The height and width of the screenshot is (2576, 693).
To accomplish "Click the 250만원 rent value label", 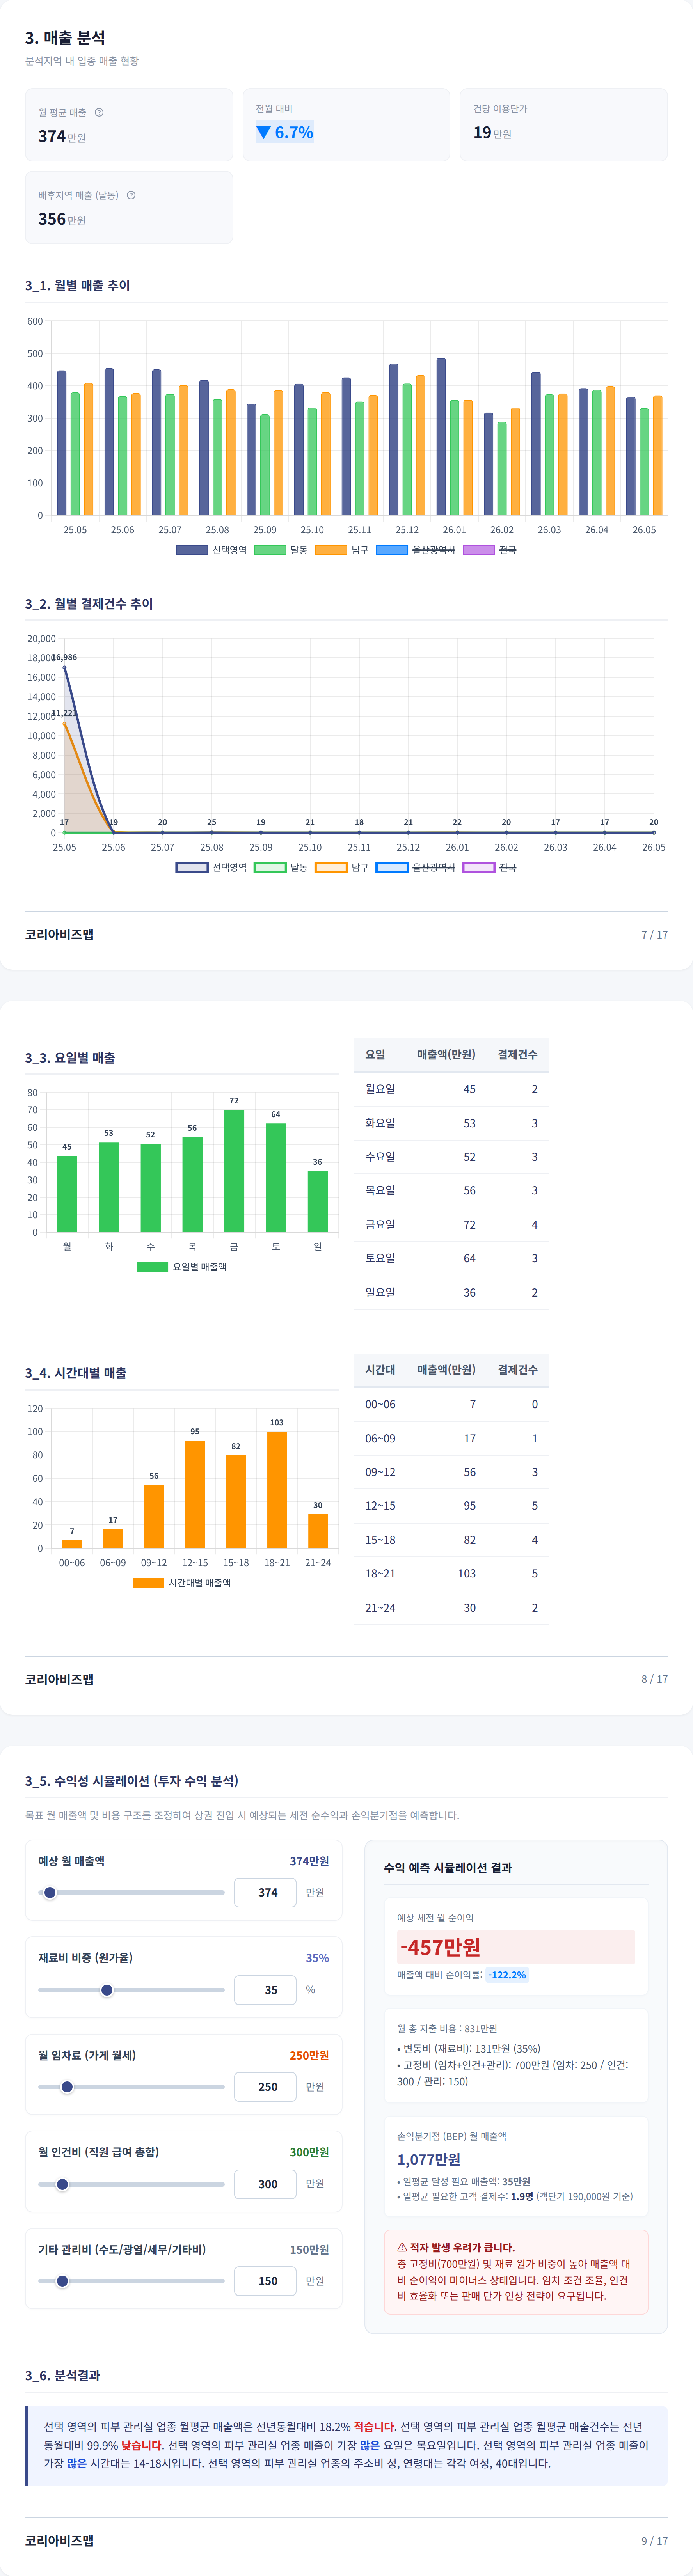I will pyautogui.click(x=309, y=2055).
